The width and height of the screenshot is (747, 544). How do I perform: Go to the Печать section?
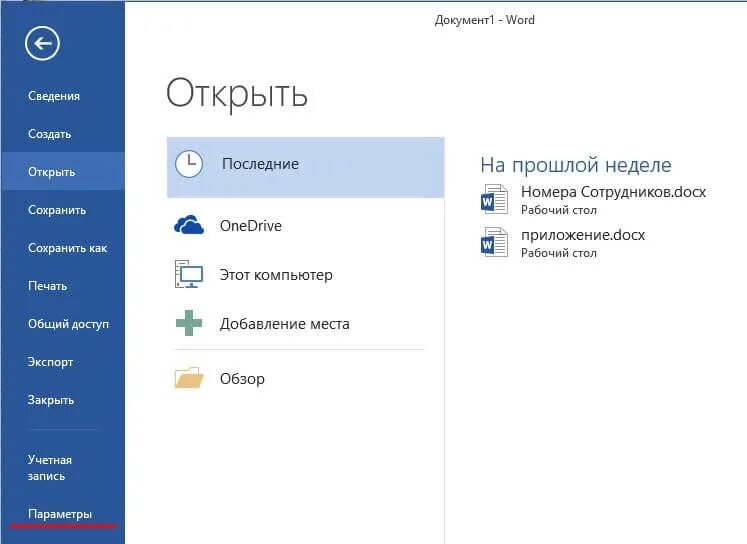[48, 286]
